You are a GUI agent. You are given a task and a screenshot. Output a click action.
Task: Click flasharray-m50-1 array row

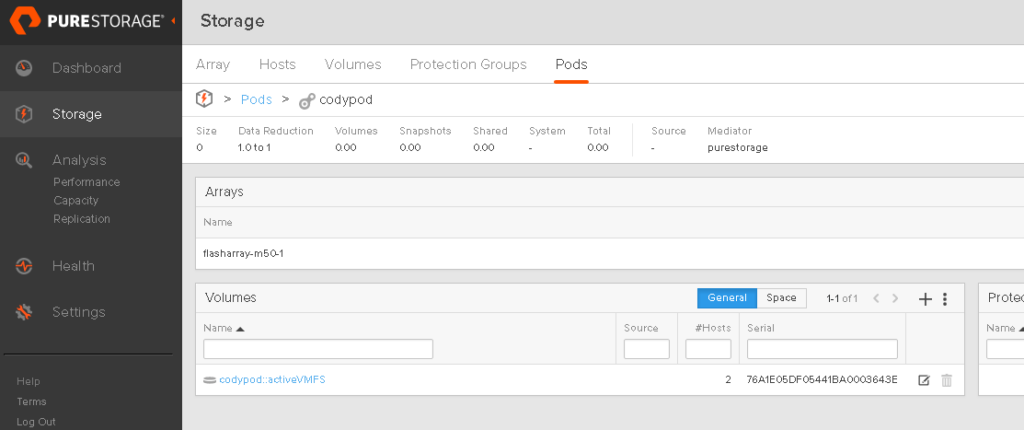pyautogui.click(x=609, y=254)
